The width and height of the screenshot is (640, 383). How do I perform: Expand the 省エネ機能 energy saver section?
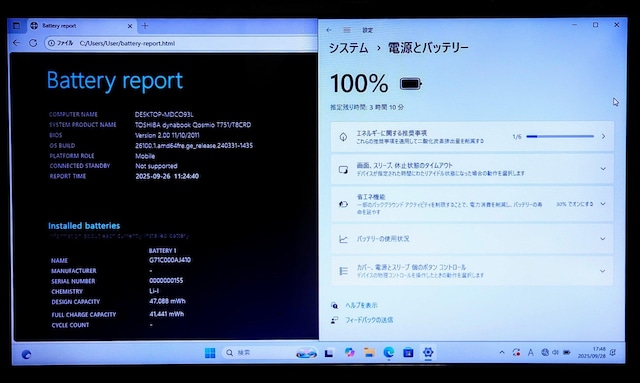coord(472,204)
